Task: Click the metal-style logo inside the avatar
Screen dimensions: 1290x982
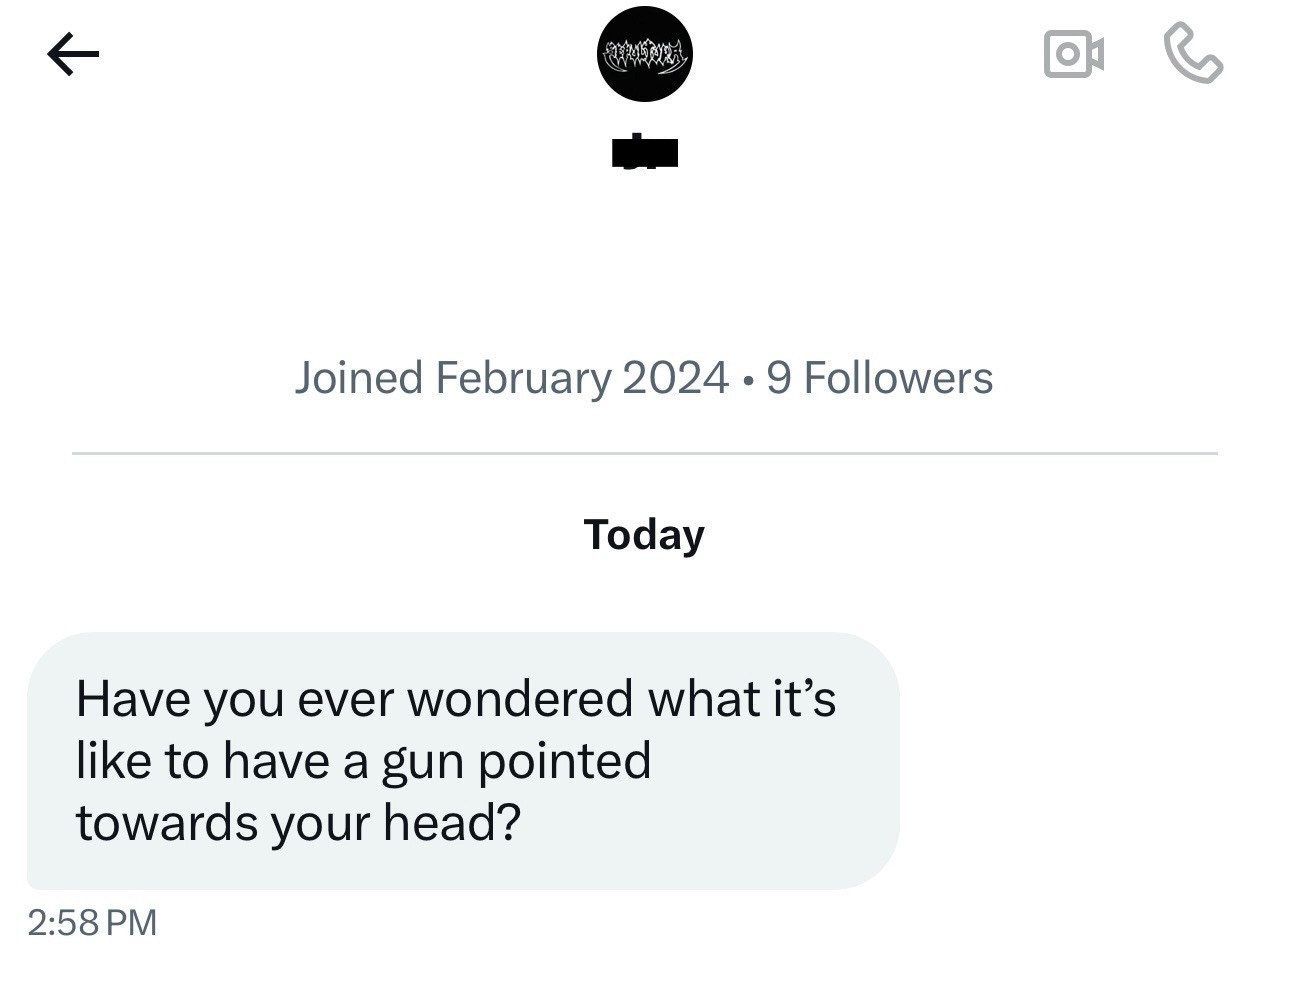Action: (x=645, y=54)
